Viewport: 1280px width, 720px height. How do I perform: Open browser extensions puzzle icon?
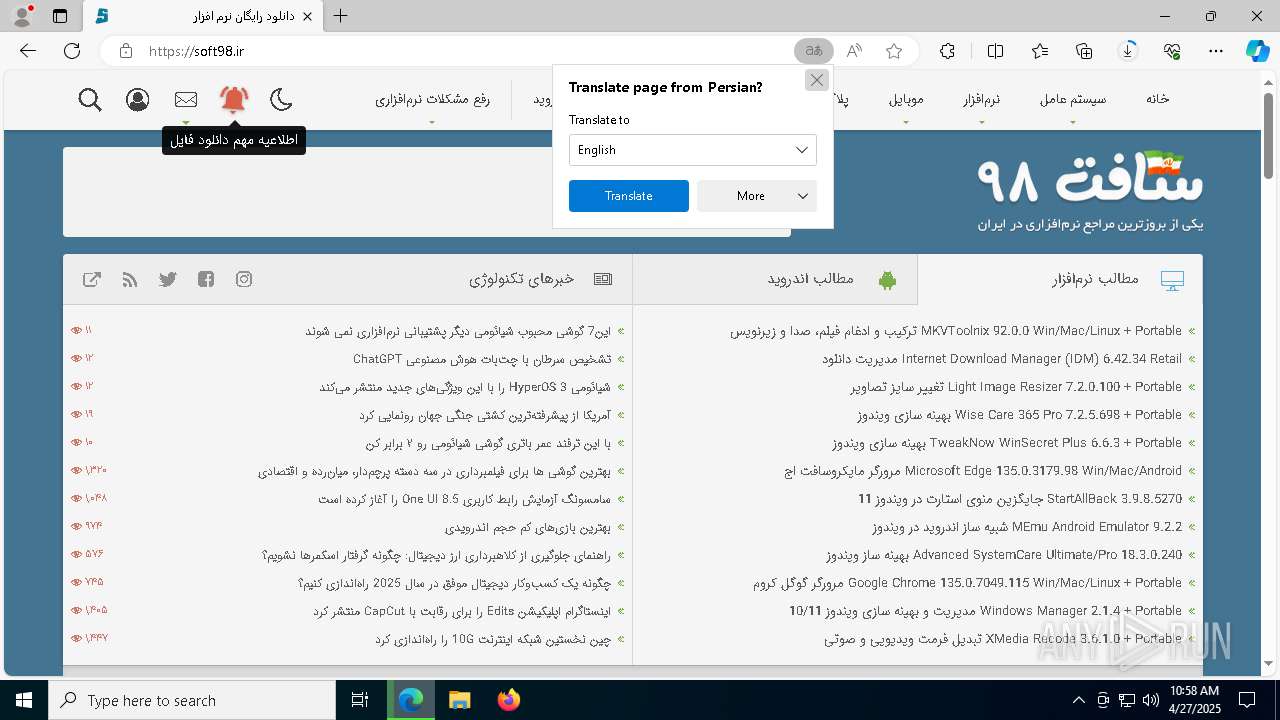[x=947, y=51]
